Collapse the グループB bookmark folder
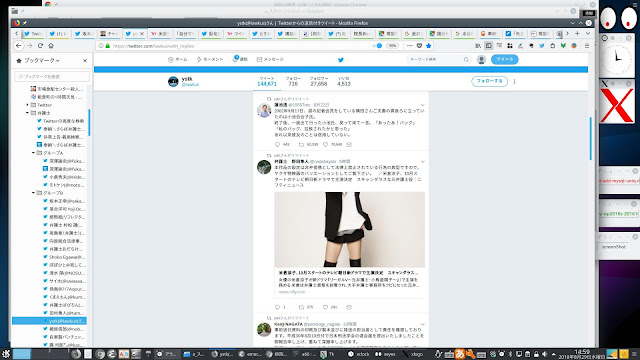The width and height of the screenshot is (640, 360). [x=33, y=193]
